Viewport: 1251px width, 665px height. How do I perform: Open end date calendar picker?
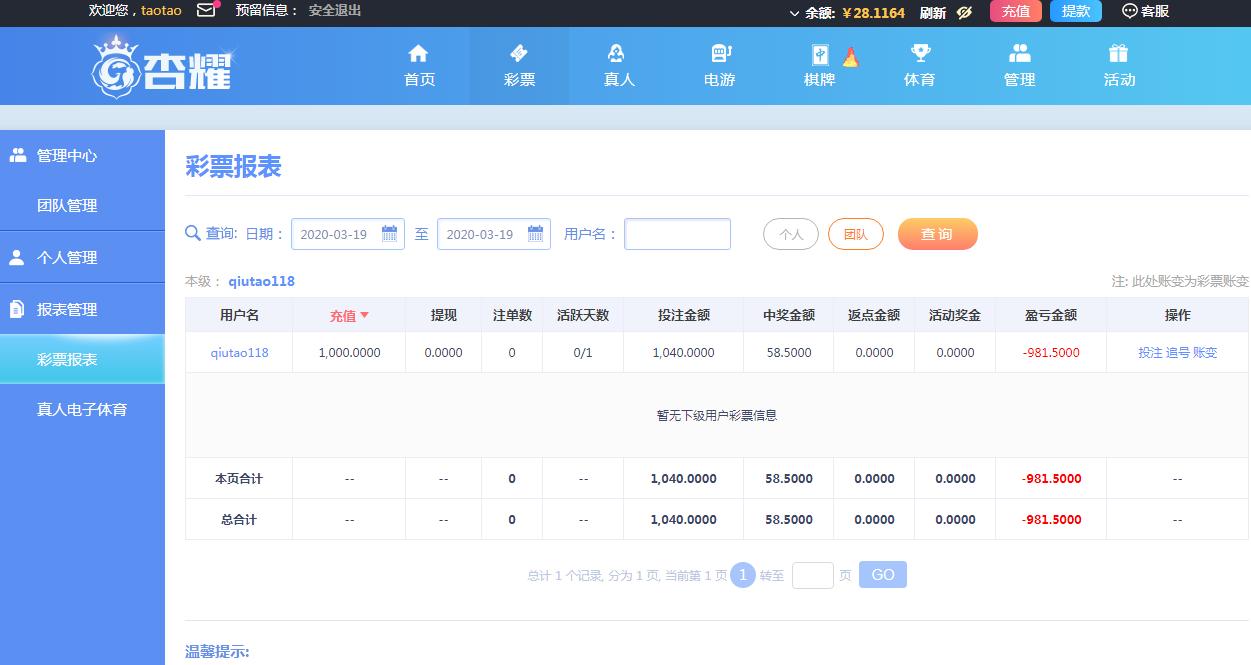[x=536, y=234]
